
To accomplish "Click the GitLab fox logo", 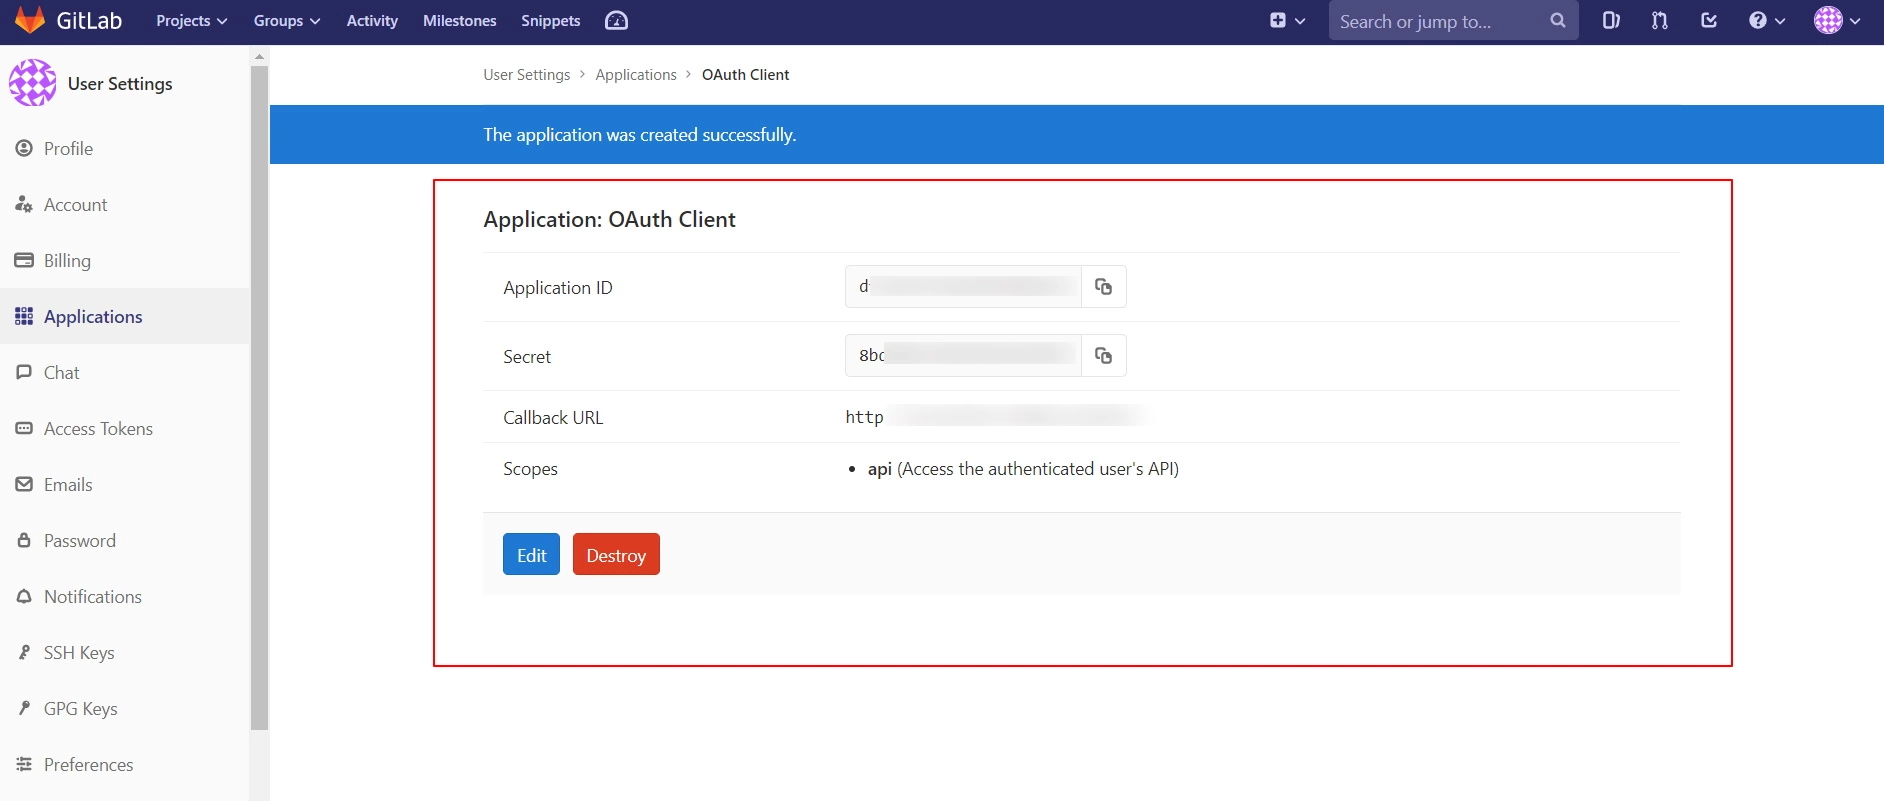I will (30, 20).
